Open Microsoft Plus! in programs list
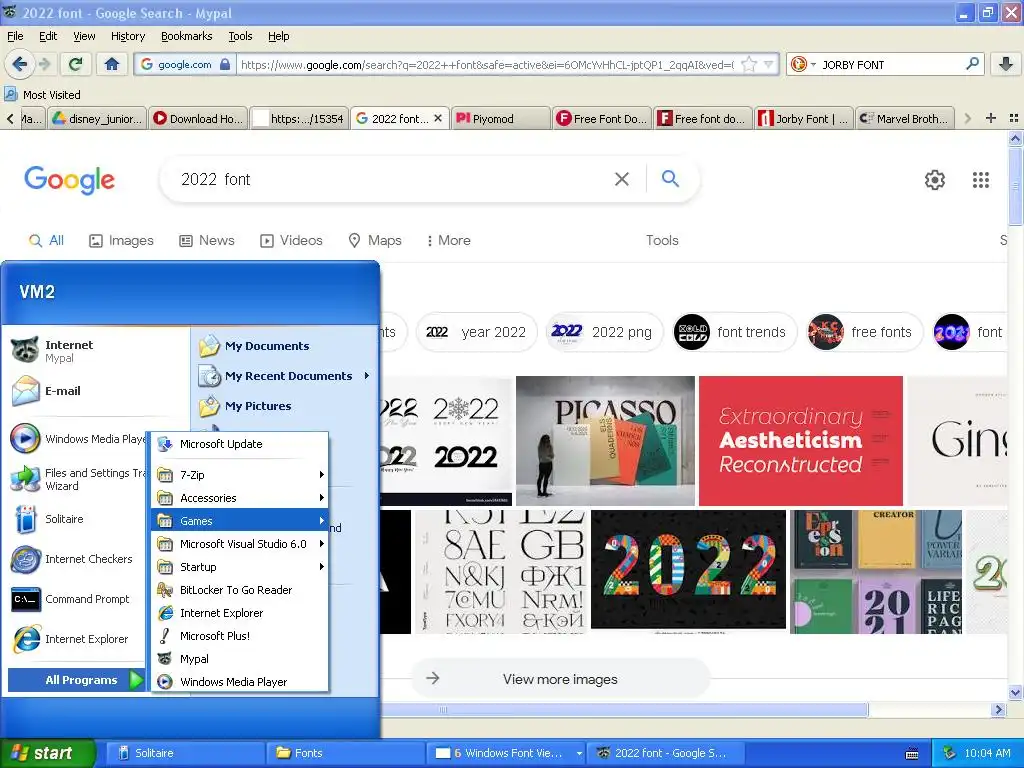The height and width of the screenshot is (768, 1024). pos(240,635)
